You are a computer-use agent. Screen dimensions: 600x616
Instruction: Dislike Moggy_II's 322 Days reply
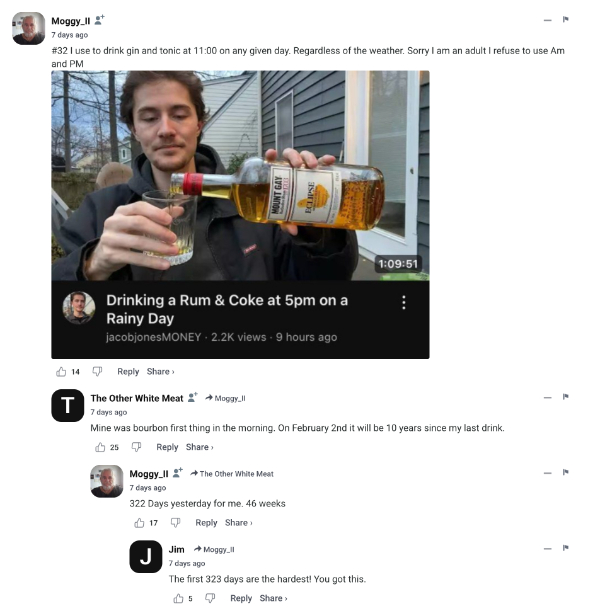coord(175,522)
